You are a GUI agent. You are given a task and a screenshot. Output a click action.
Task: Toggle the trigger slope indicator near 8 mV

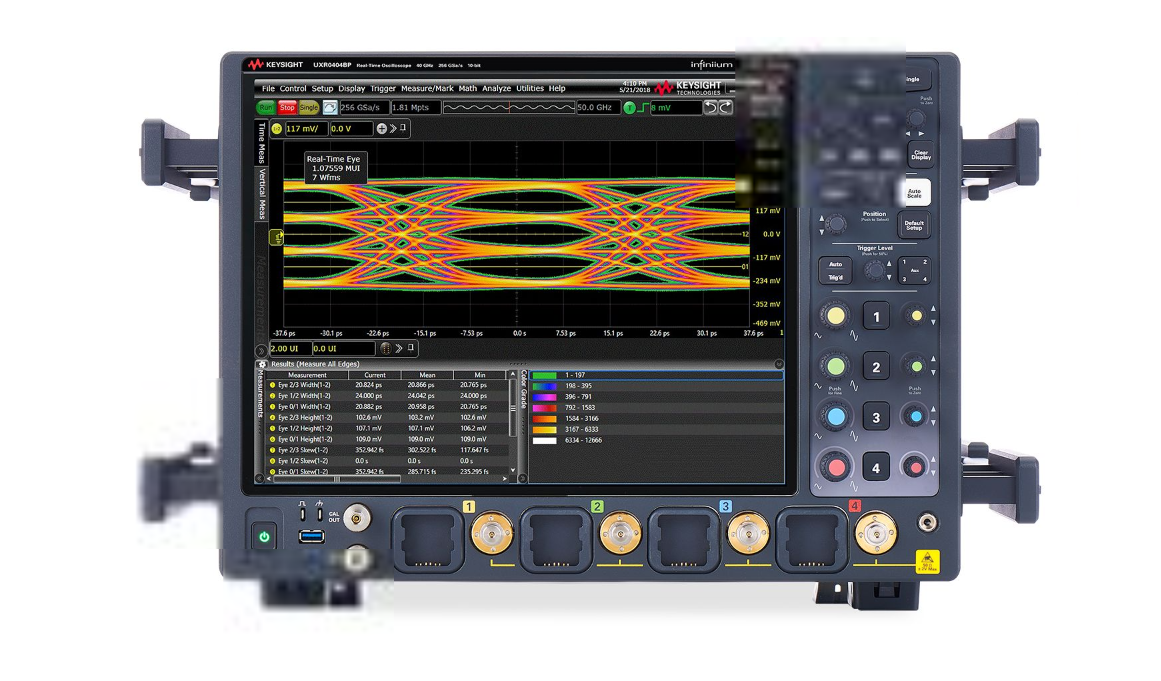point(643,107)
